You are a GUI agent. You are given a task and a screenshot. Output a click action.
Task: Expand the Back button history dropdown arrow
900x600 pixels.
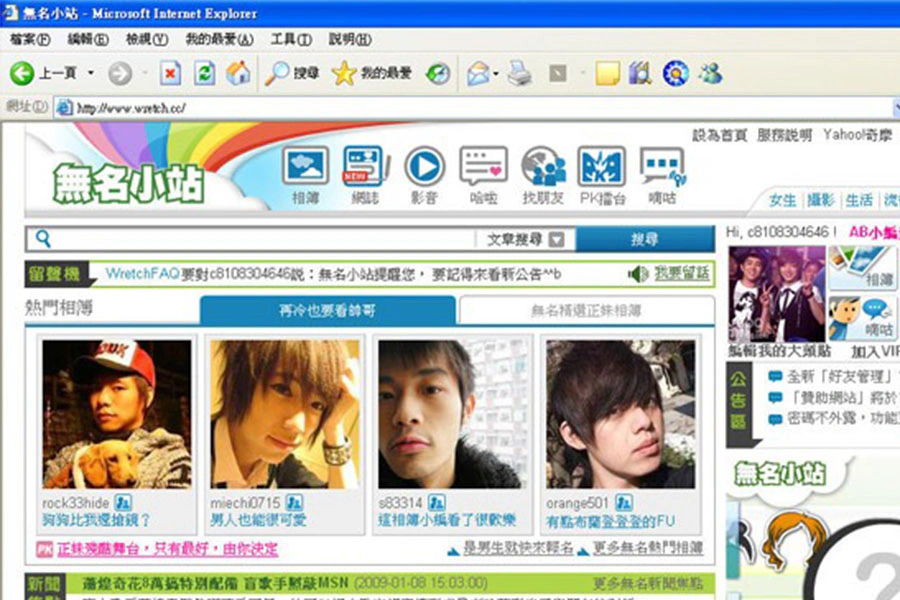click(x=91, y=73)
